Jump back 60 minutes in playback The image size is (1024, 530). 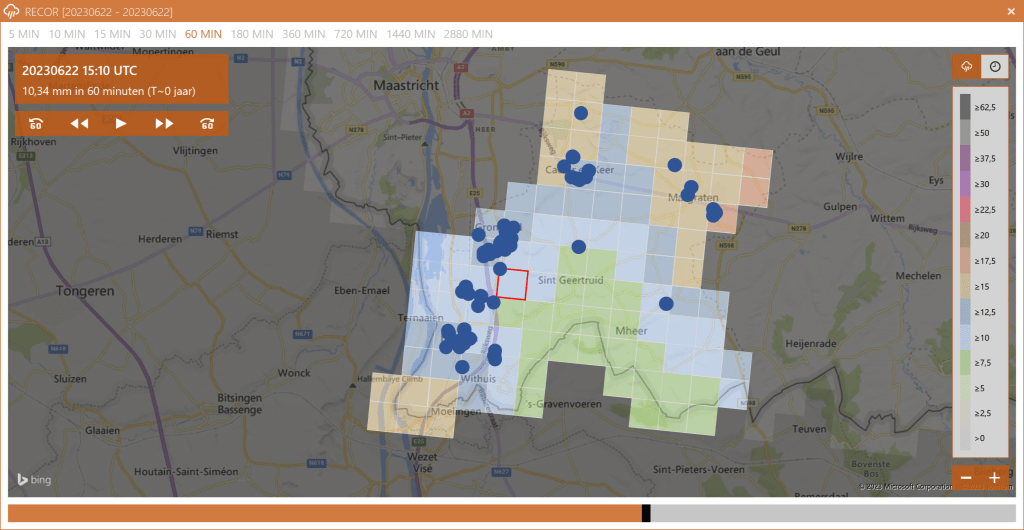coord(36,123)
